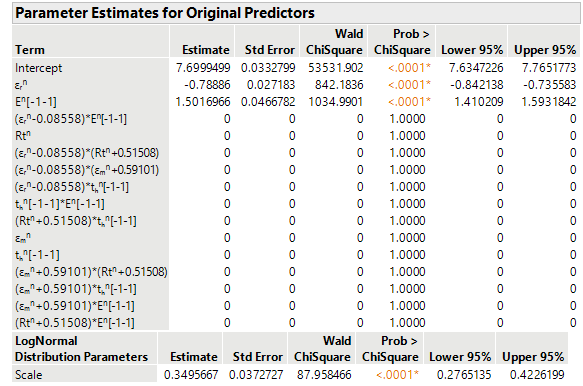Select the Scale parameter row label
The height and width of the screenshot is (386, 583).
[x=28, y=374]
